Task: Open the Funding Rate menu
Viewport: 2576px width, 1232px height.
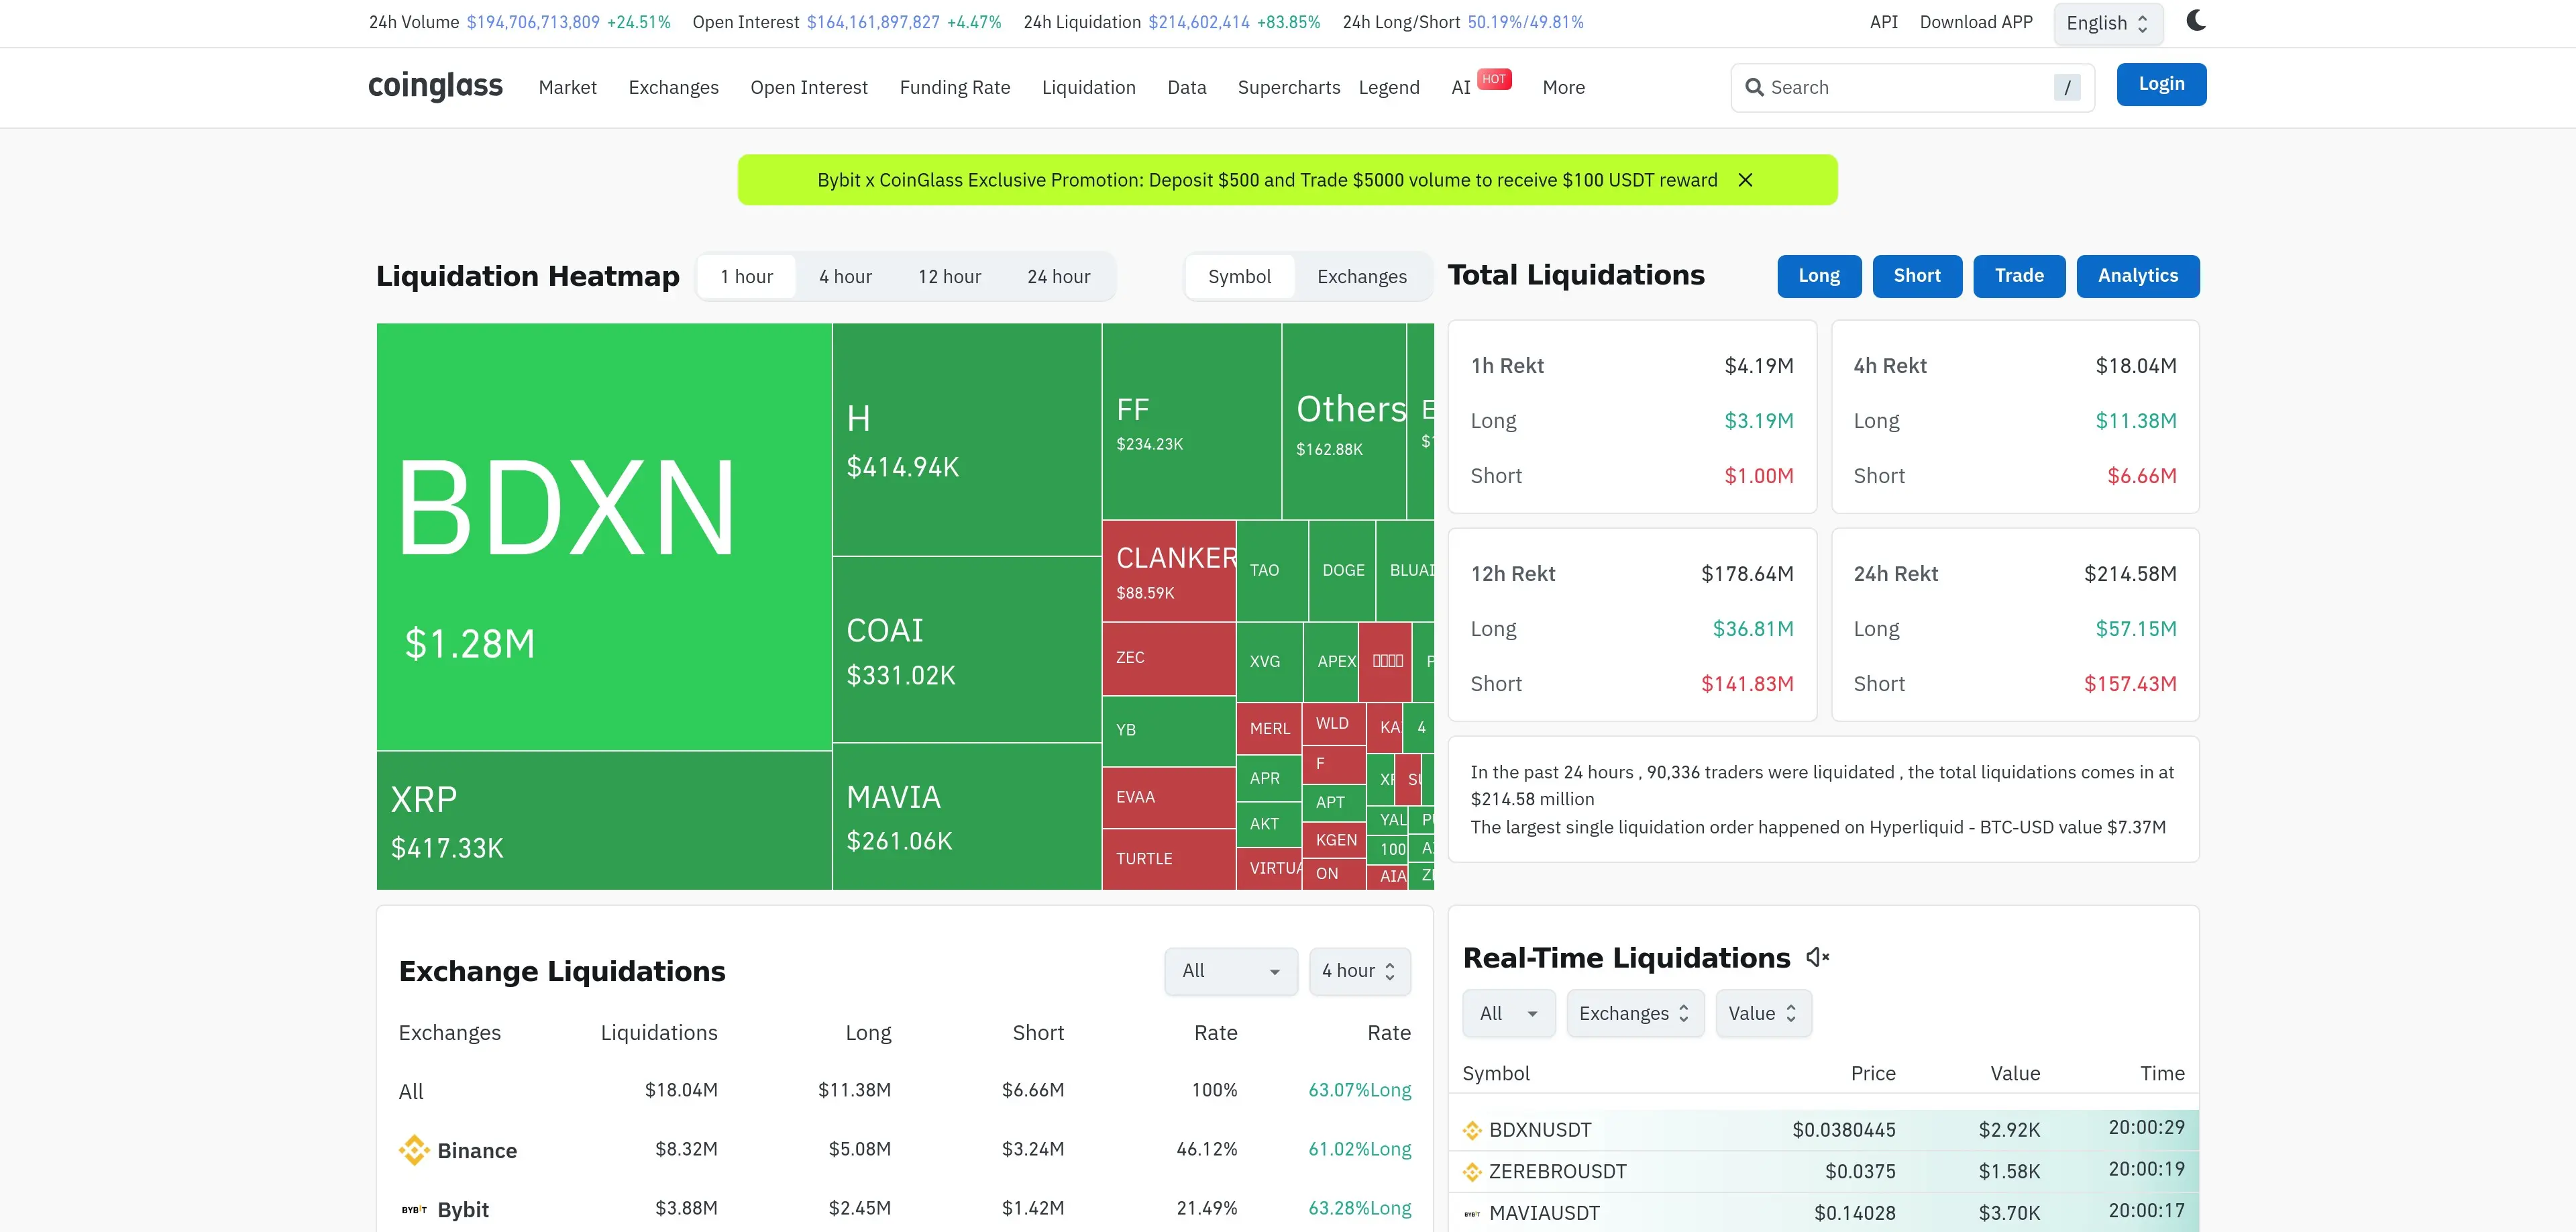Action: tap(954, 88)
